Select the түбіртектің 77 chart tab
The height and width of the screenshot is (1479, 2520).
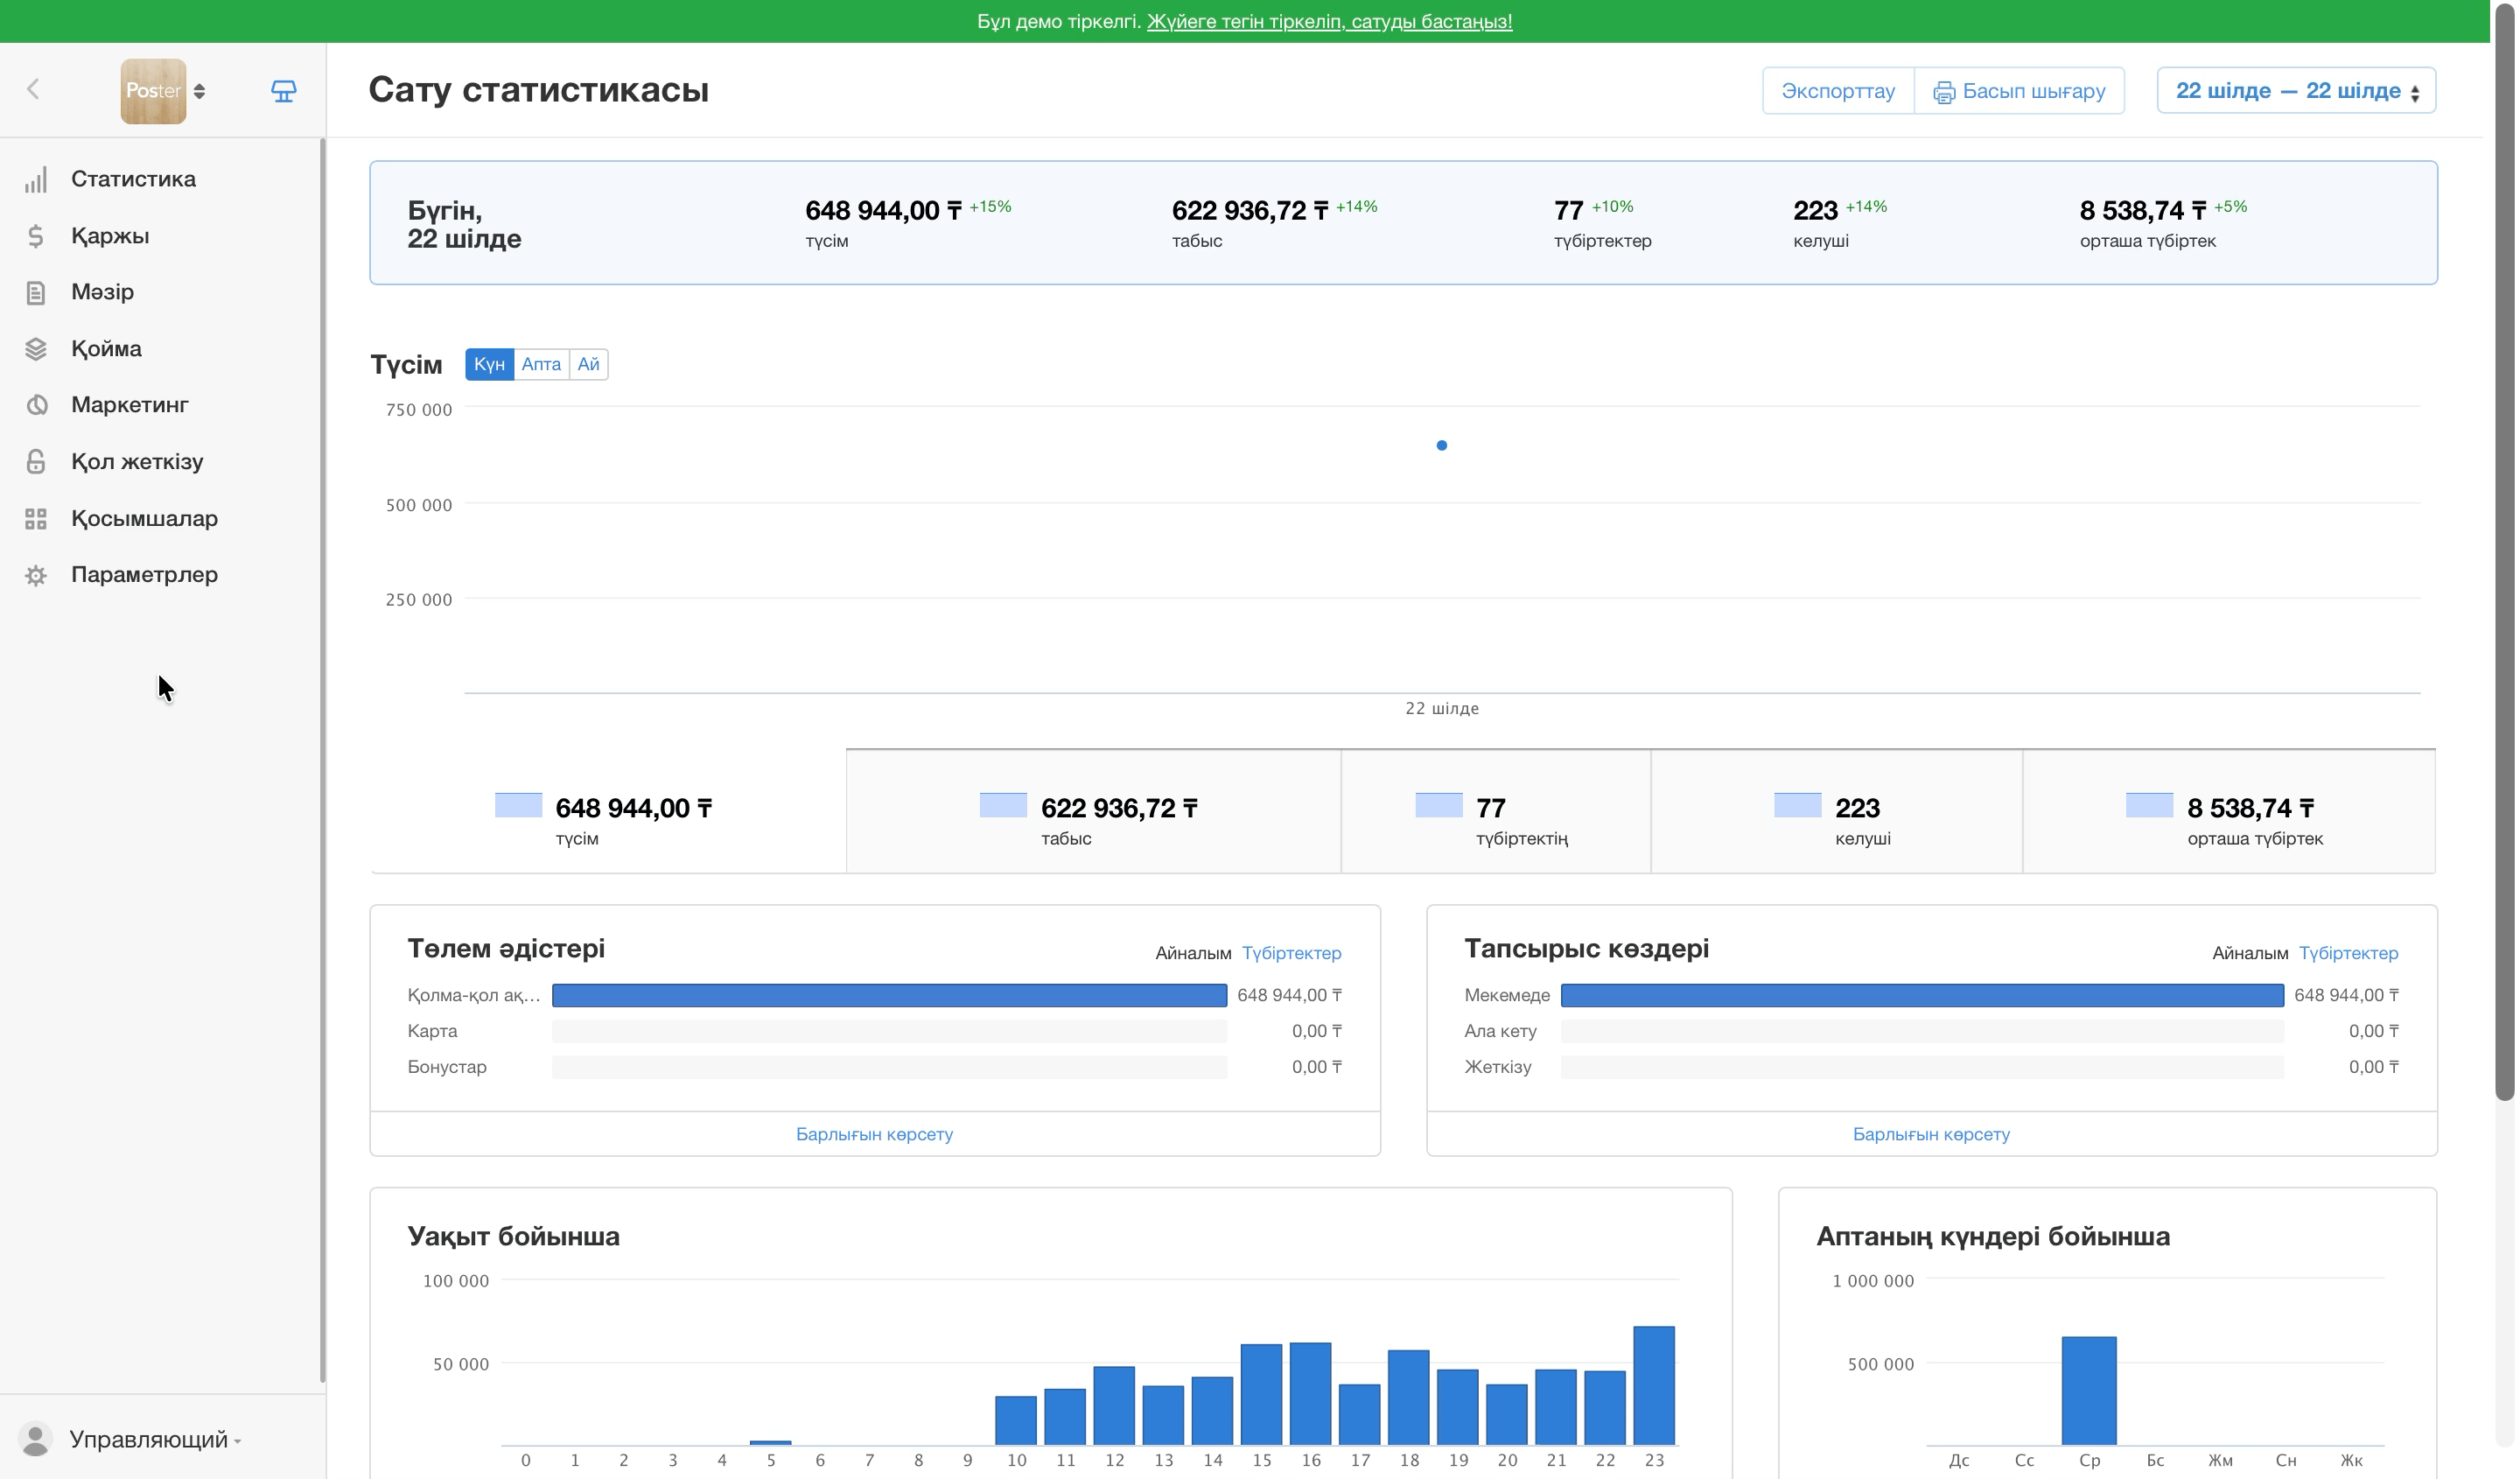pos(1495,812)
